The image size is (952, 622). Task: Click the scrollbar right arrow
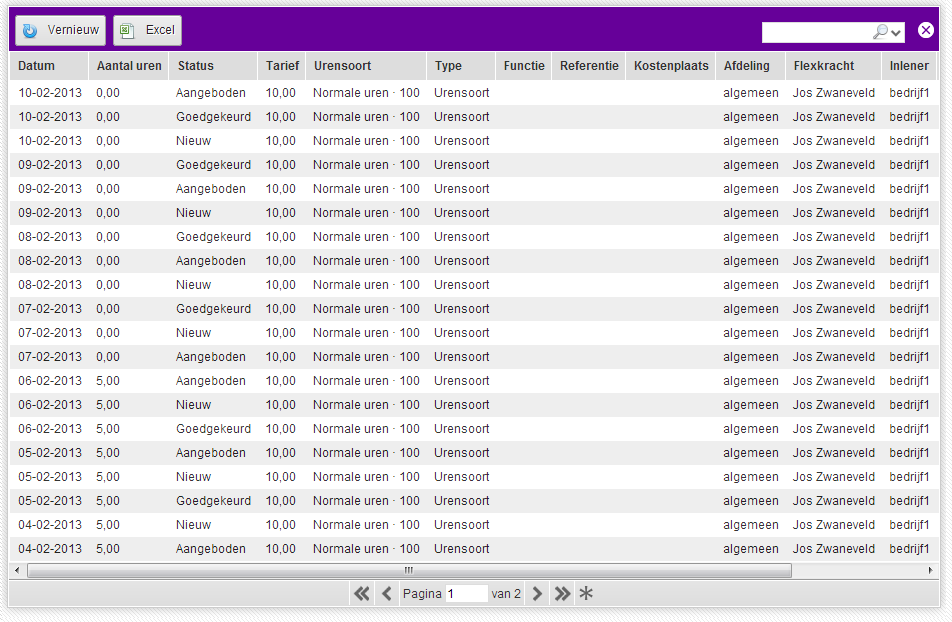tap(930, 570)
